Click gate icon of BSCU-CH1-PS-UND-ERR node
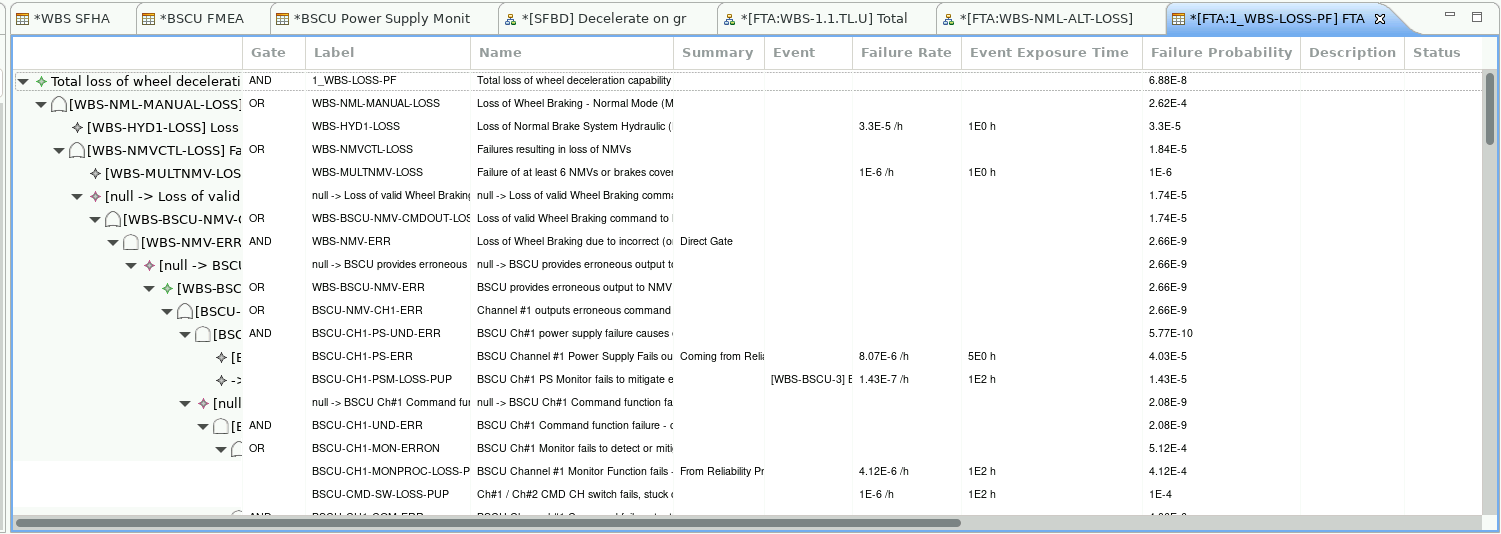The width and height of the screenshot is (1501, 534). pos(203,334)
